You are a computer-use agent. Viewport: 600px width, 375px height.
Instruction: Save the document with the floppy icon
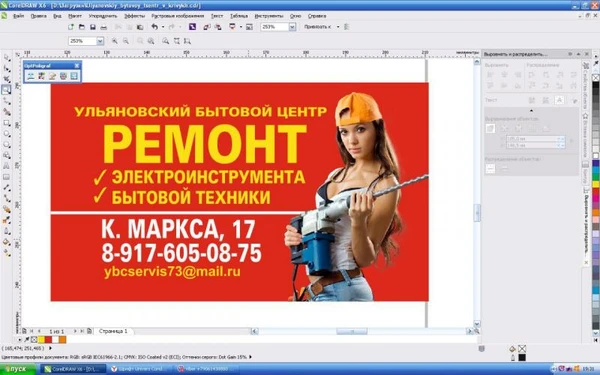tap(93, 27)
